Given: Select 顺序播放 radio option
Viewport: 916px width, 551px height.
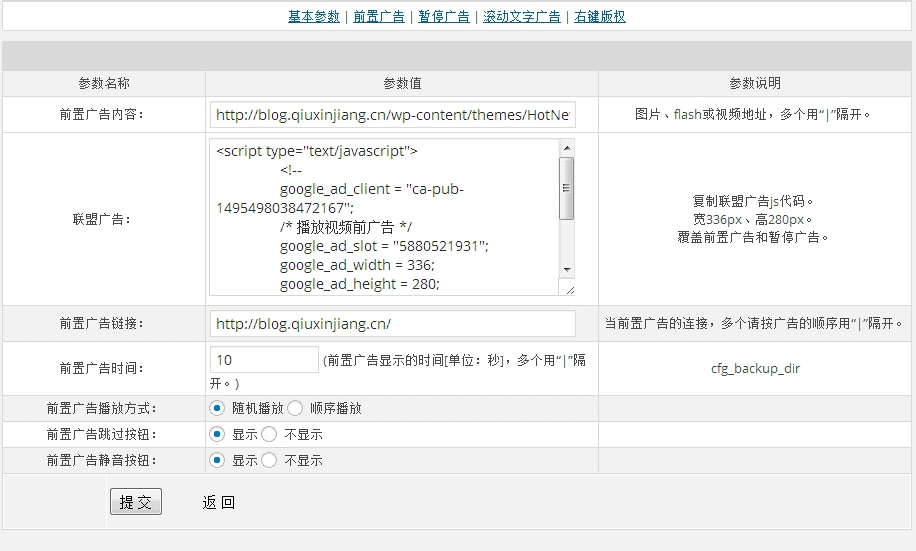Looking at the screenshot, I should 295,408.
